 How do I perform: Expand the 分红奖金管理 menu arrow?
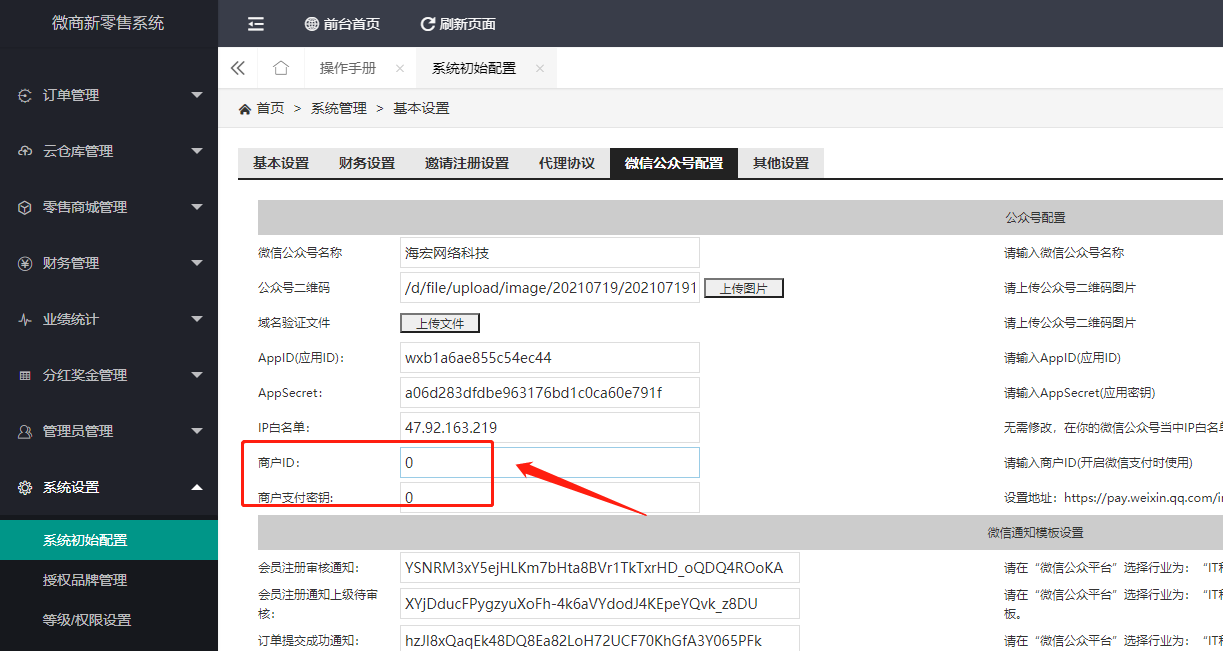pos(197,375)
